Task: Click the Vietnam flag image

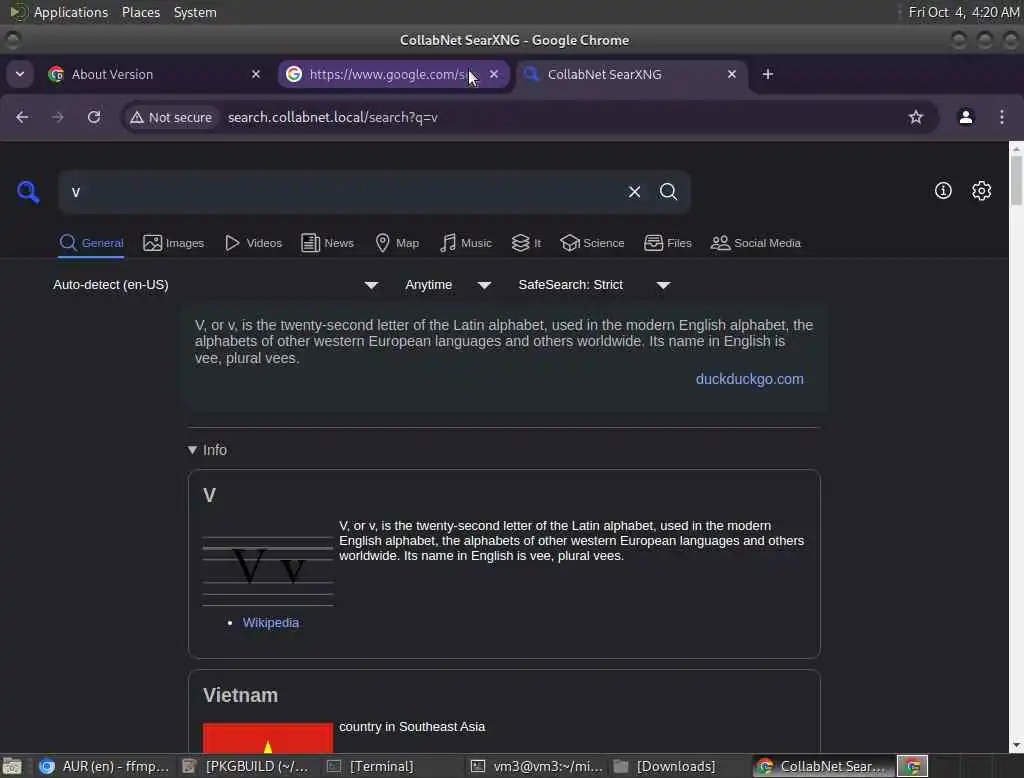Action: 268,737
